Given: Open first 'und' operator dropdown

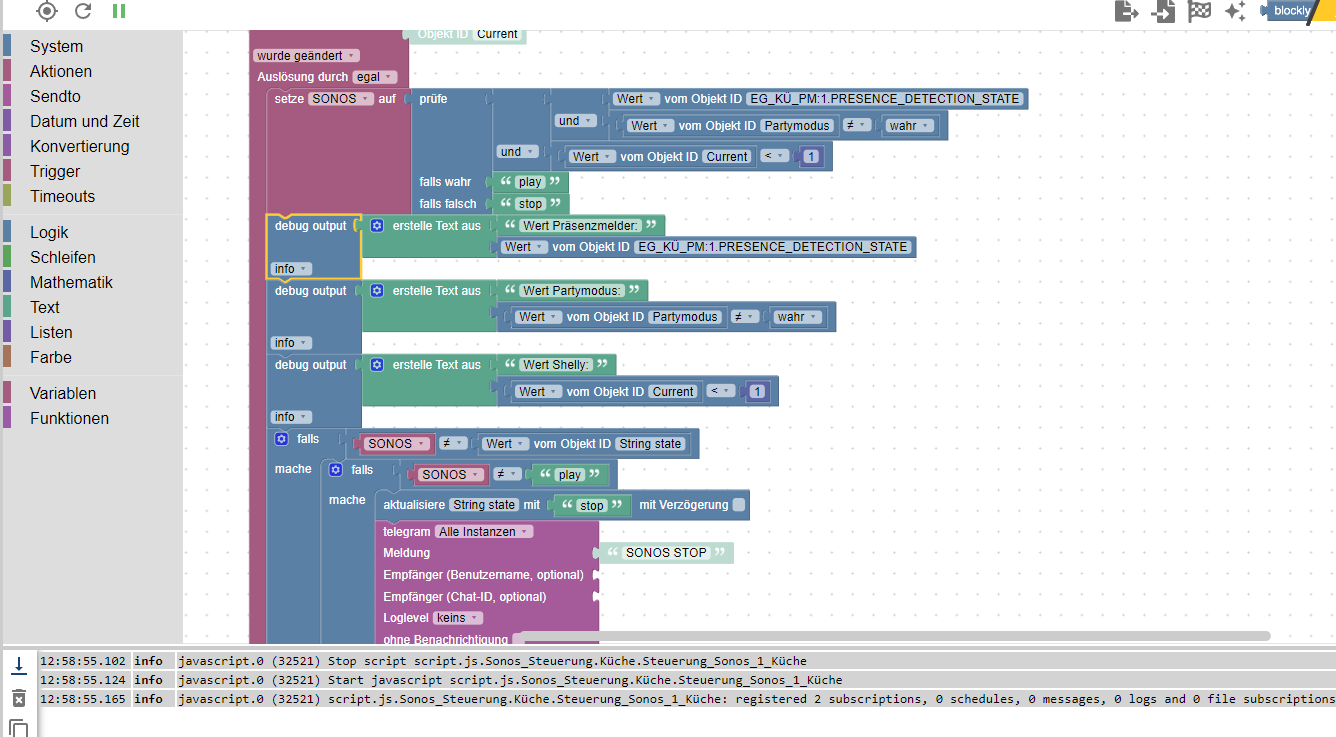Looking at the screenshot, I should click(576, 121).
